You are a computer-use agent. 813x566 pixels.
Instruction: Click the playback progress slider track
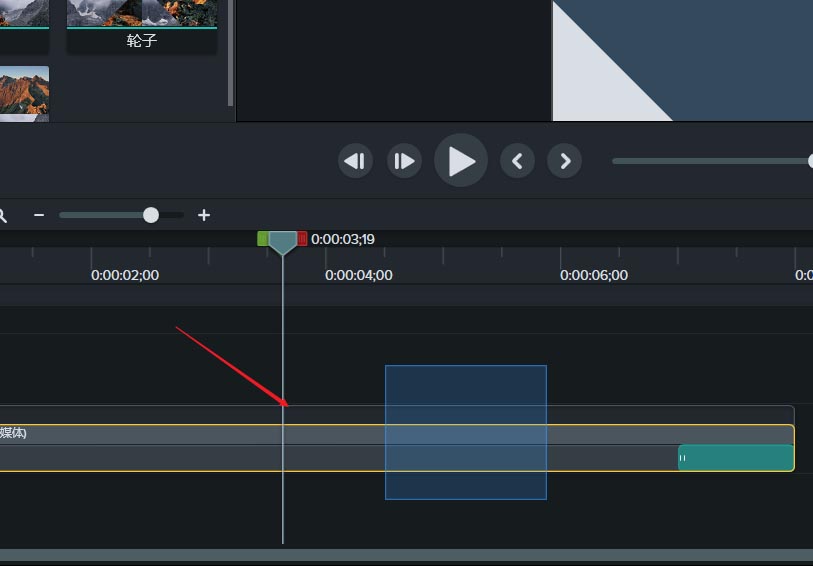(x=710, y=161)
